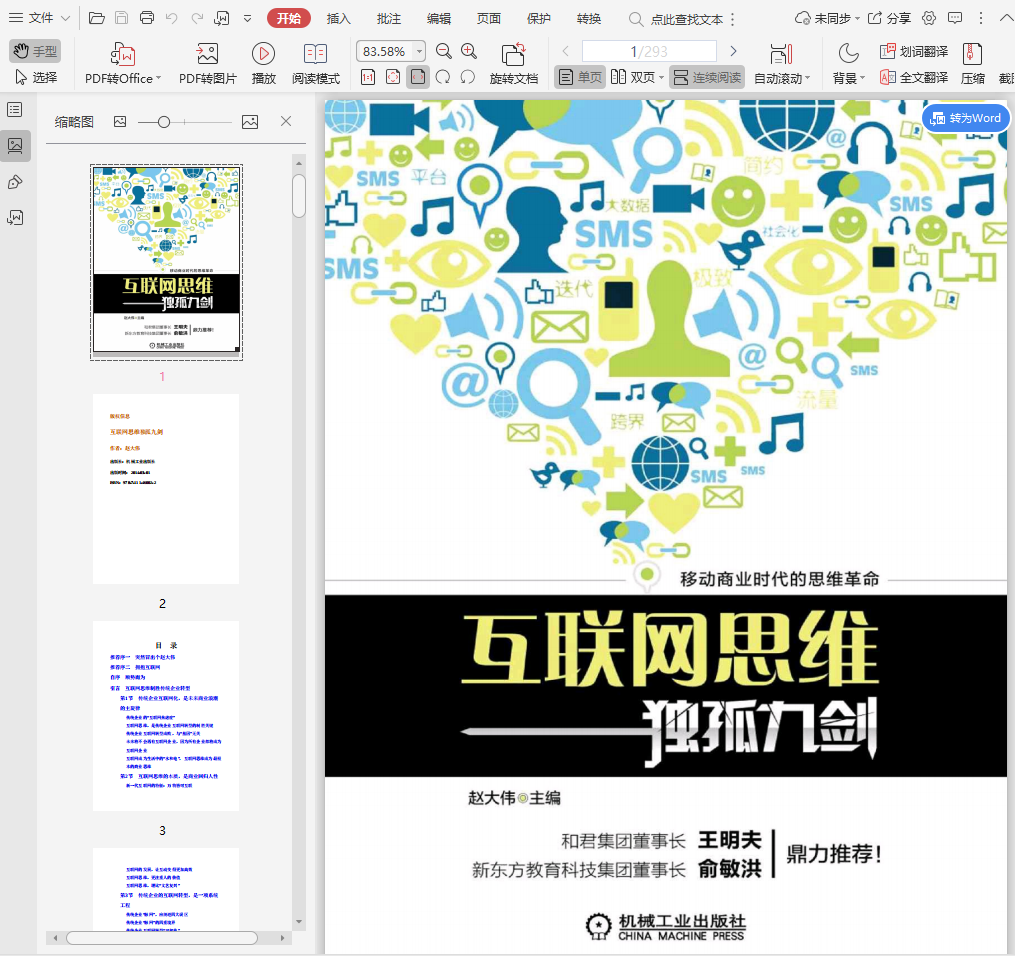Open the 文件 menu
1015x956 pixels.
coord(39,18)
